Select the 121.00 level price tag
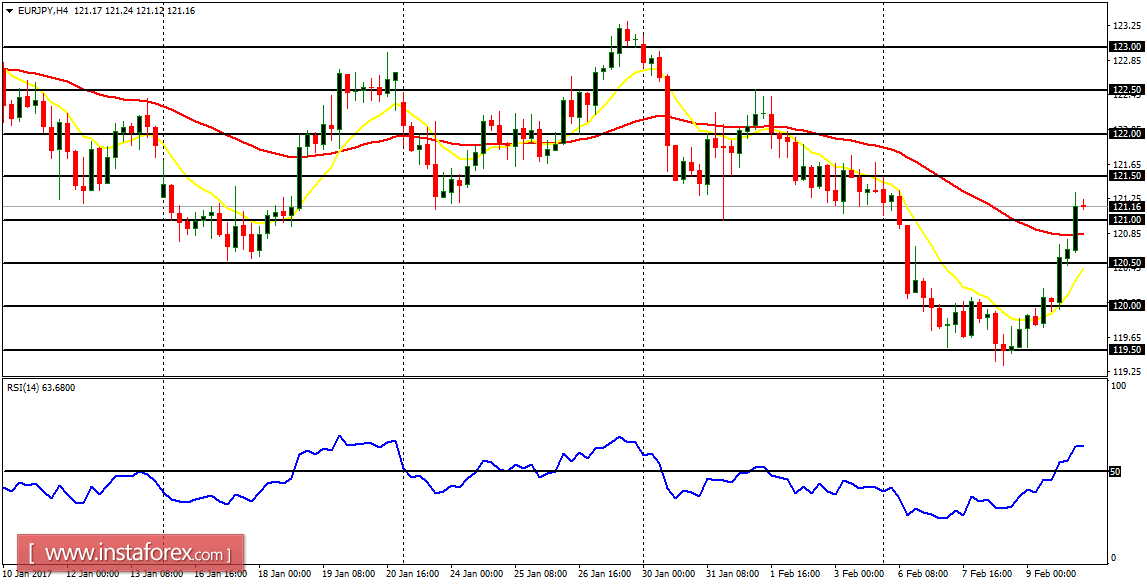This screenshot has width=1147, height=585. tap(1127, 219)
